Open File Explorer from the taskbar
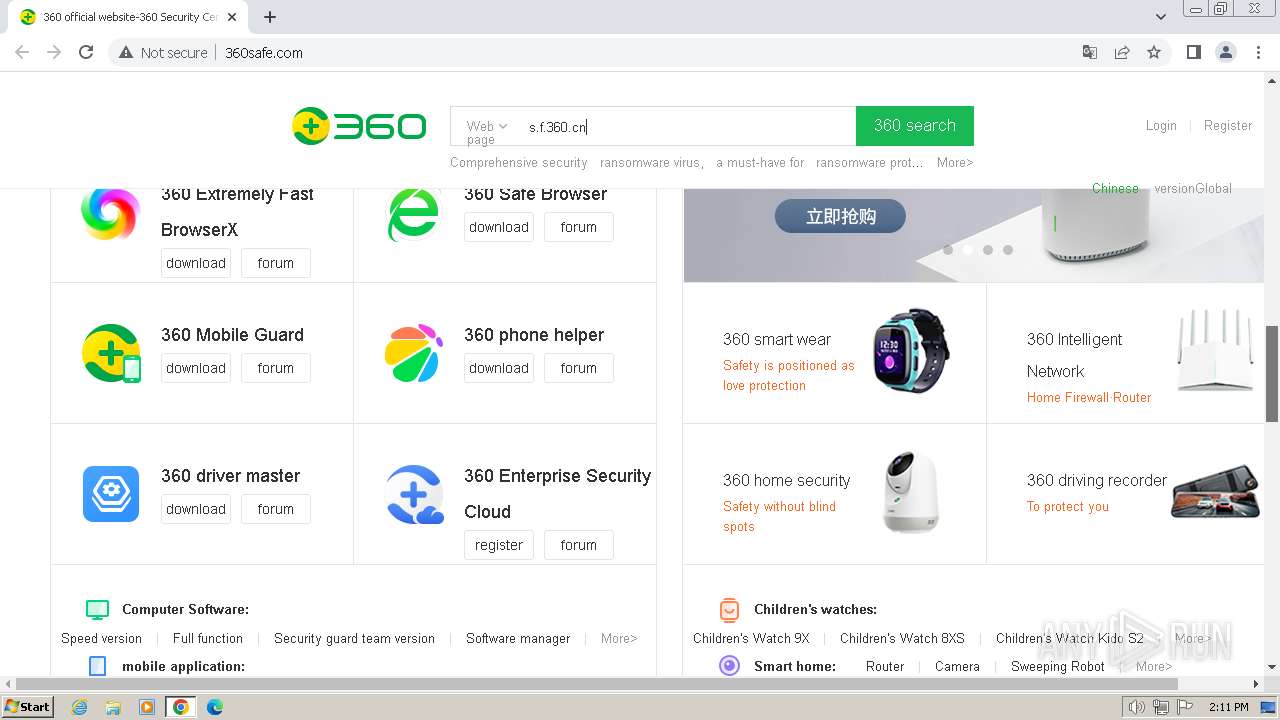This screenshot has width=1280, height=720. coord(113,707)
